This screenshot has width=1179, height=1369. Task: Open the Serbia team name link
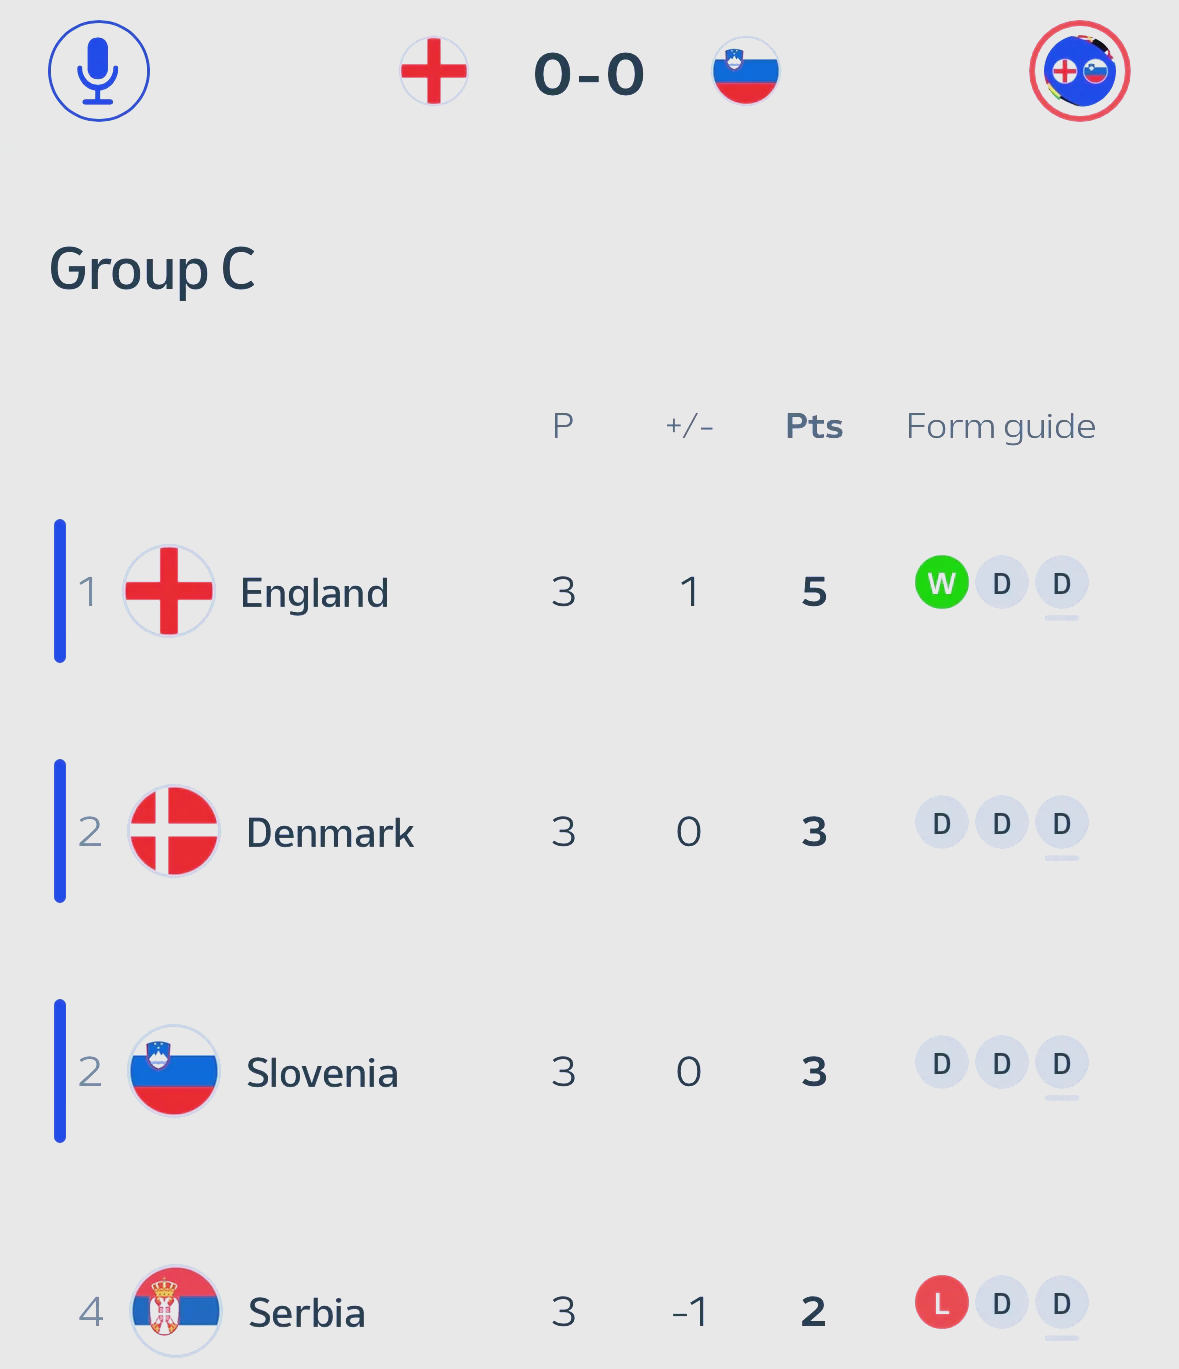[307, 1313]
